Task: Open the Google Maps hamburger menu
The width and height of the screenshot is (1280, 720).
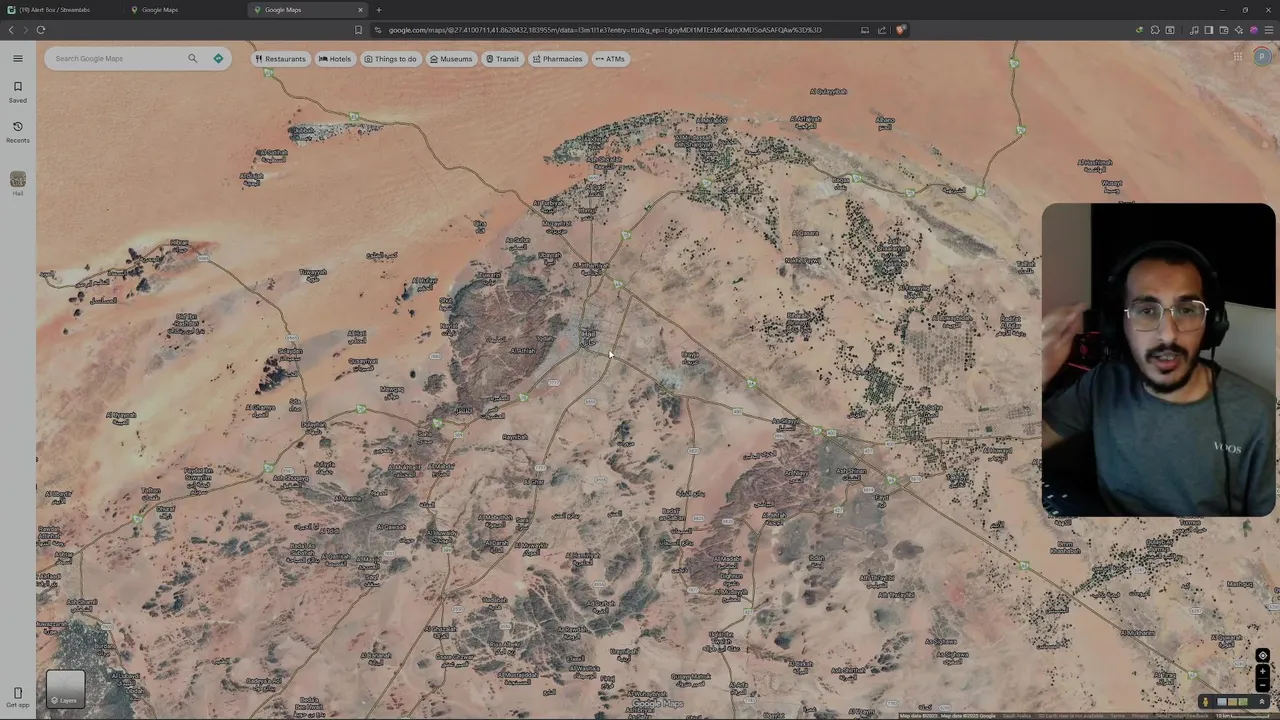Action: [17, 58]
